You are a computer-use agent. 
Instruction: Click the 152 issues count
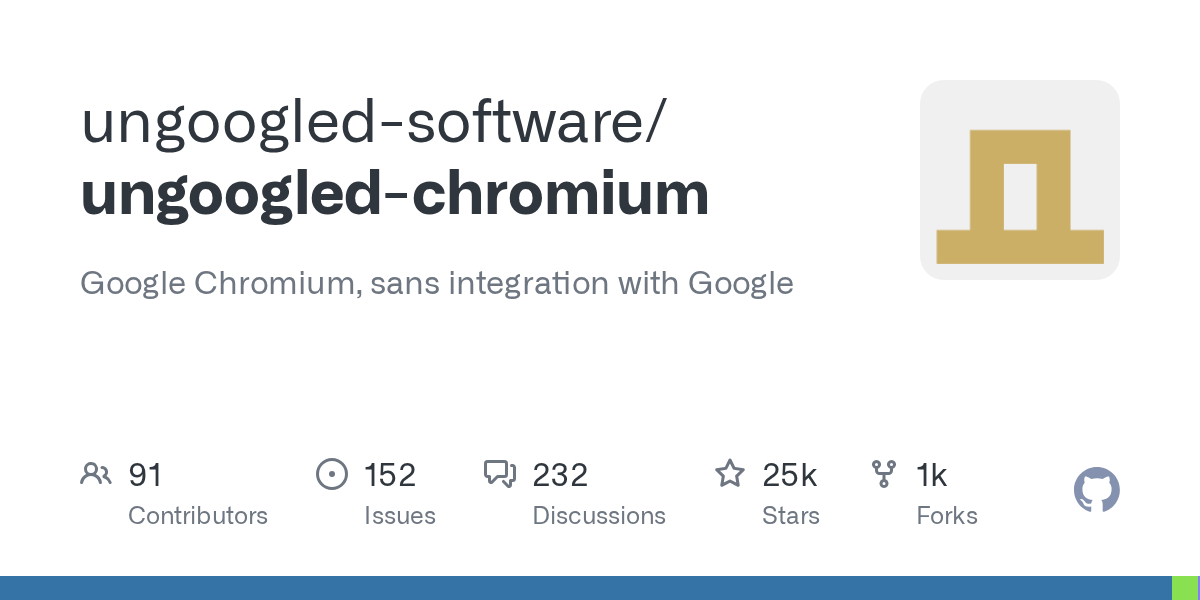[390, 475]
